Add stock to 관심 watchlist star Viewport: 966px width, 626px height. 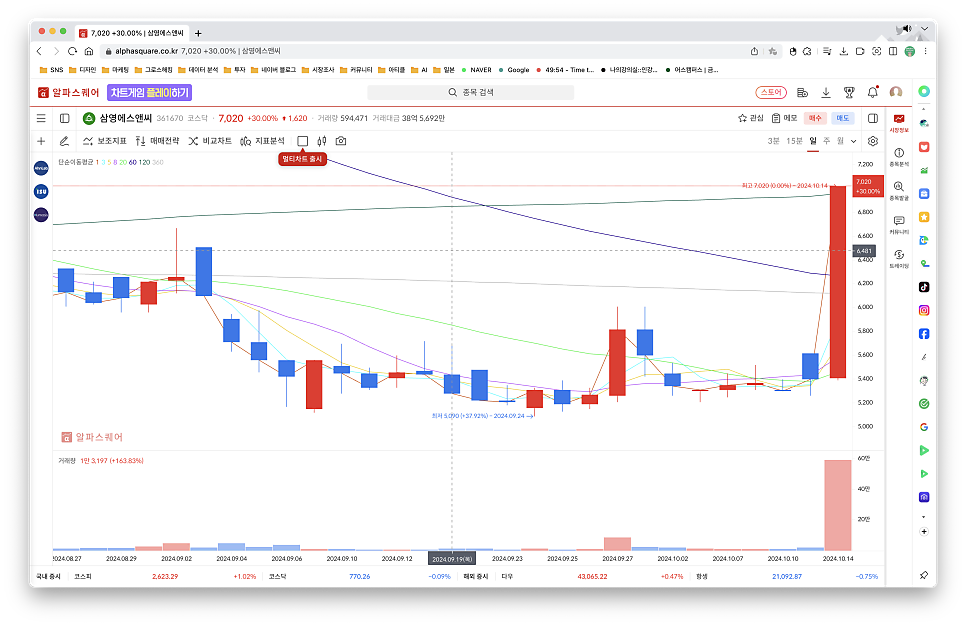[751, 118]
